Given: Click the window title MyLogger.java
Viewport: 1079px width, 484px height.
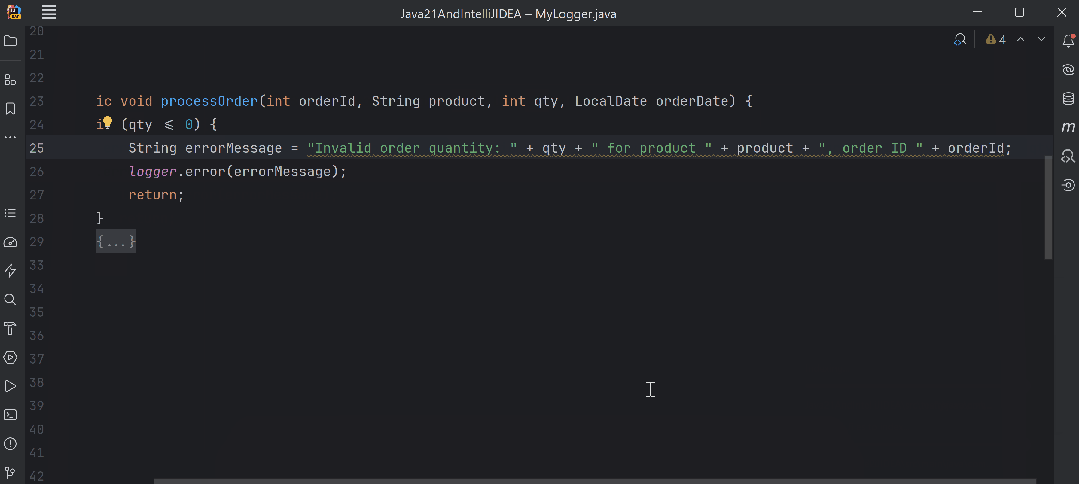Looking at the screenshot, I should (x=575, y=13).
